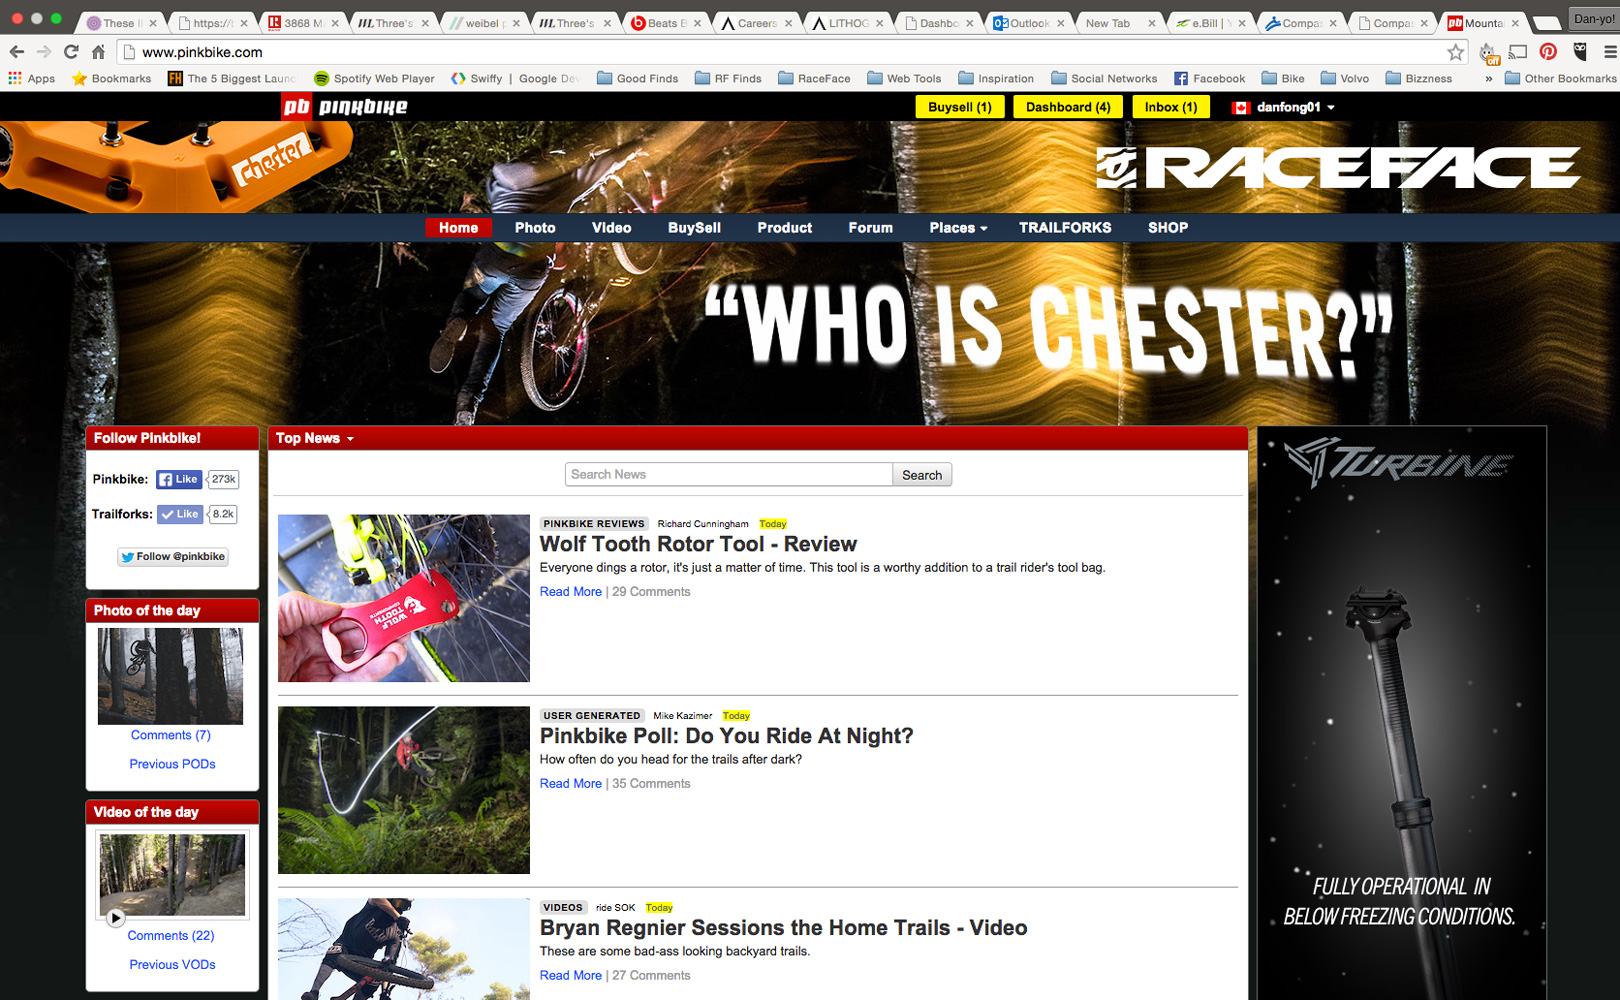The height and width of the screenshot is (1000, 1620).
Task: Follow @pinkbike on Twitter
Action: (173, 557)
